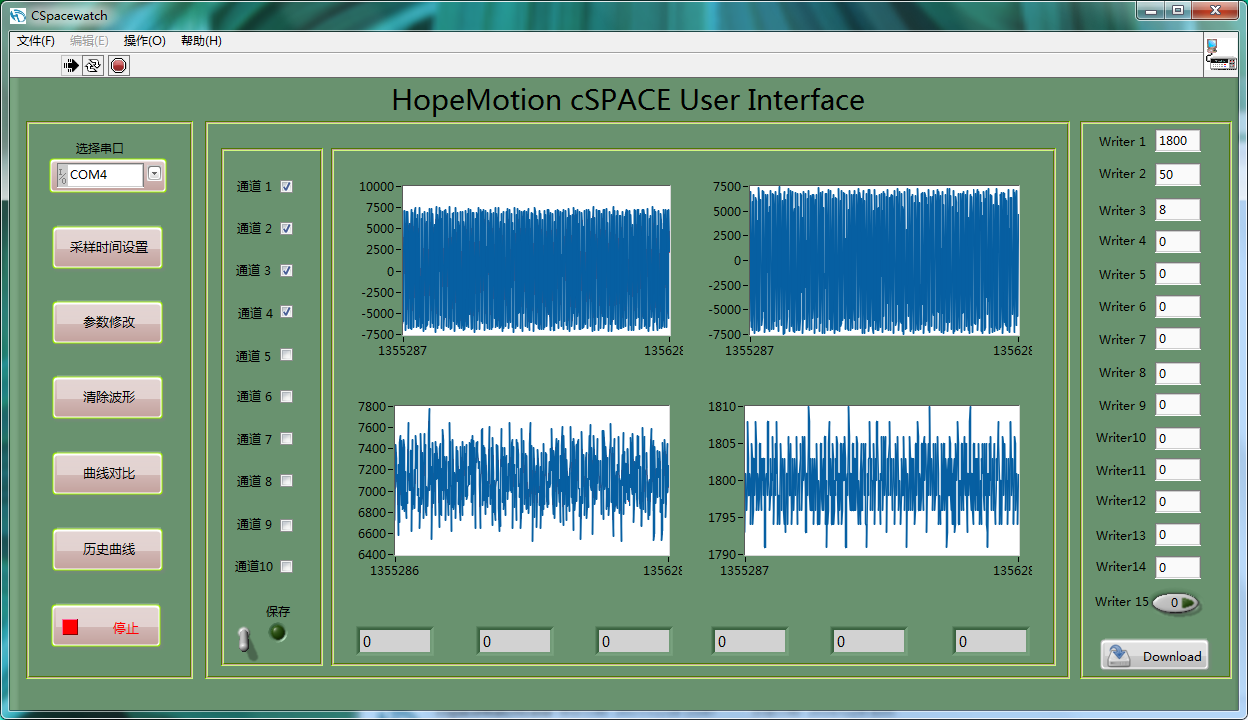The image size is (1248, 720).
Task: Click the 选择串口 label
Action: 100,148
